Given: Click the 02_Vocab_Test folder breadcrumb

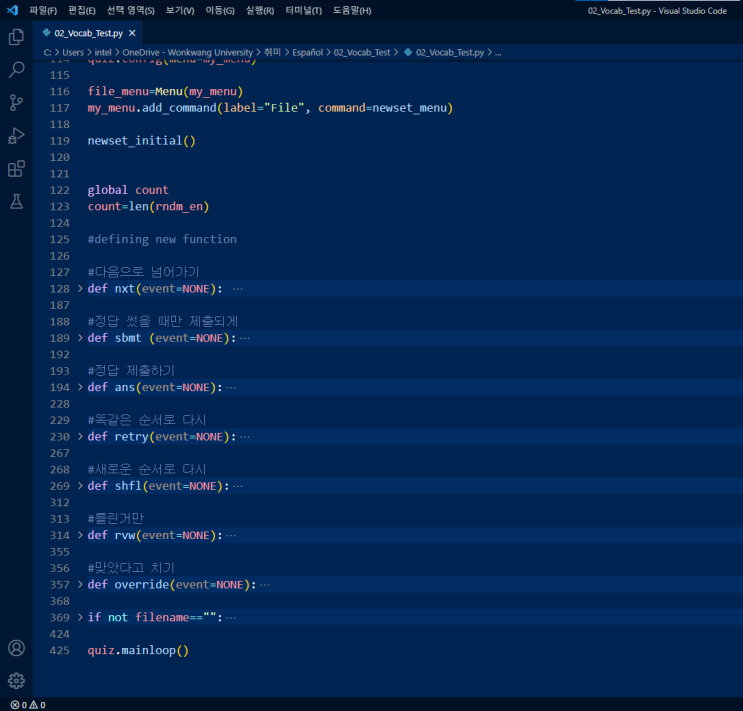Looking at the screenshot, I should 362,53.
